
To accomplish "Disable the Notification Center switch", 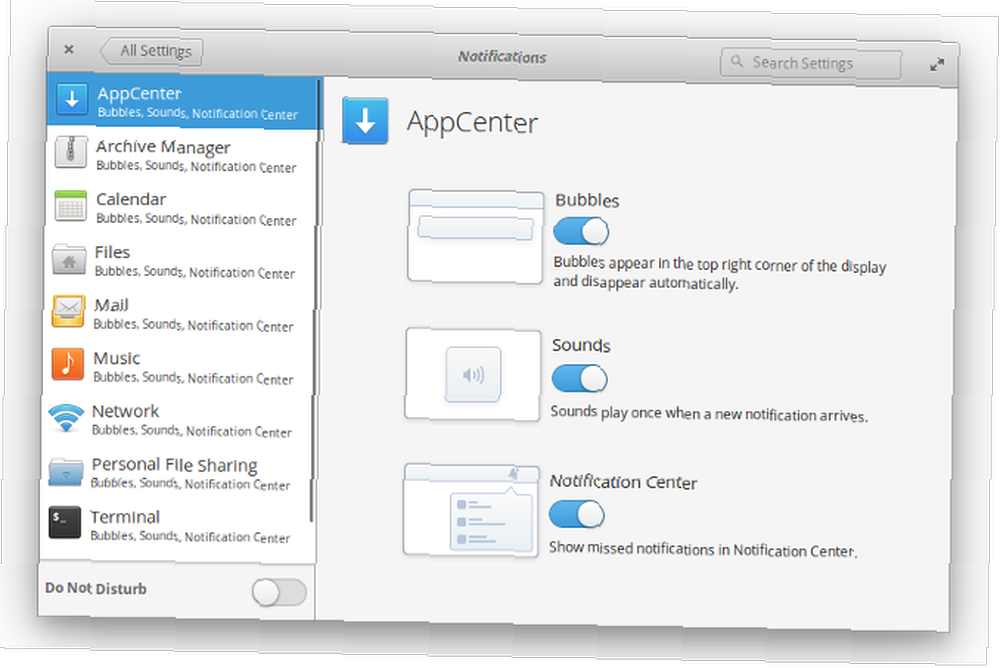I will (x=577, y=514).
